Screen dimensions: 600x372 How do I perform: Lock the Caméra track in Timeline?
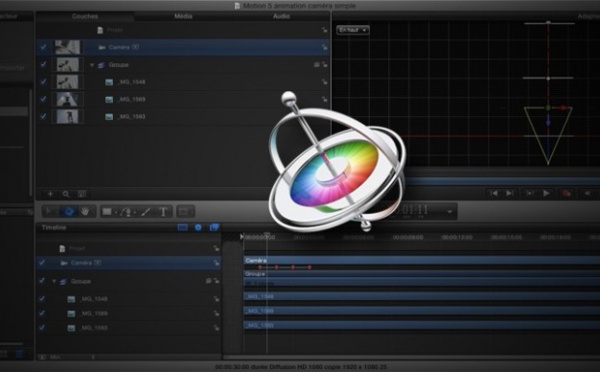216,263
